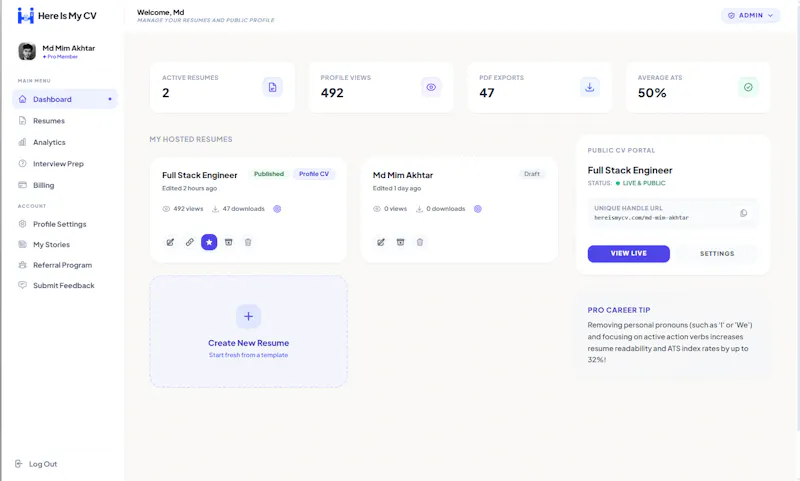Image resolution: width=800 pixels, height=481 pixels.
Task: Click the PDF Exports 47 value
Action: (x=487, y=93)
